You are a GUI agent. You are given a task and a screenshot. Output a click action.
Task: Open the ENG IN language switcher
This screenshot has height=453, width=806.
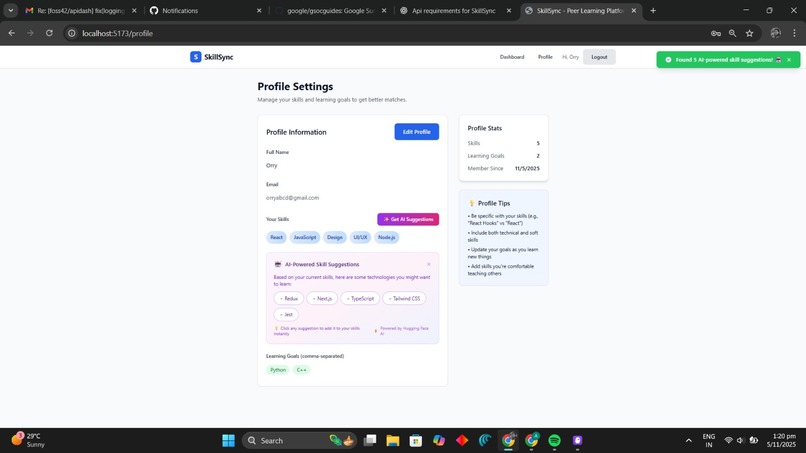click(709, 440)
